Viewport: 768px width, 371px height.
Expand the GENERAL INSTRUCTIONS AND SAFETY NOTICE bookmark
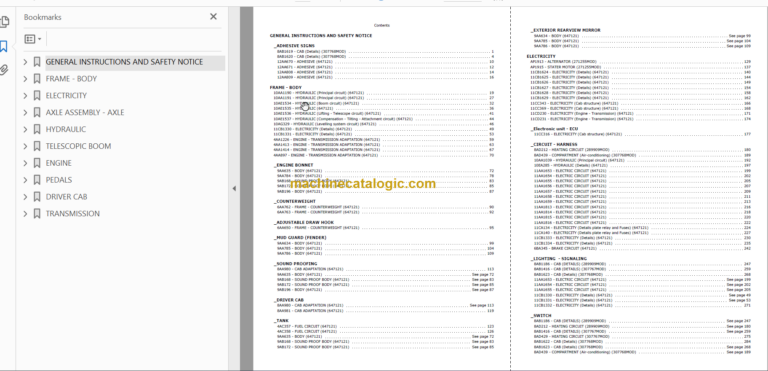(x=25, y=62)
